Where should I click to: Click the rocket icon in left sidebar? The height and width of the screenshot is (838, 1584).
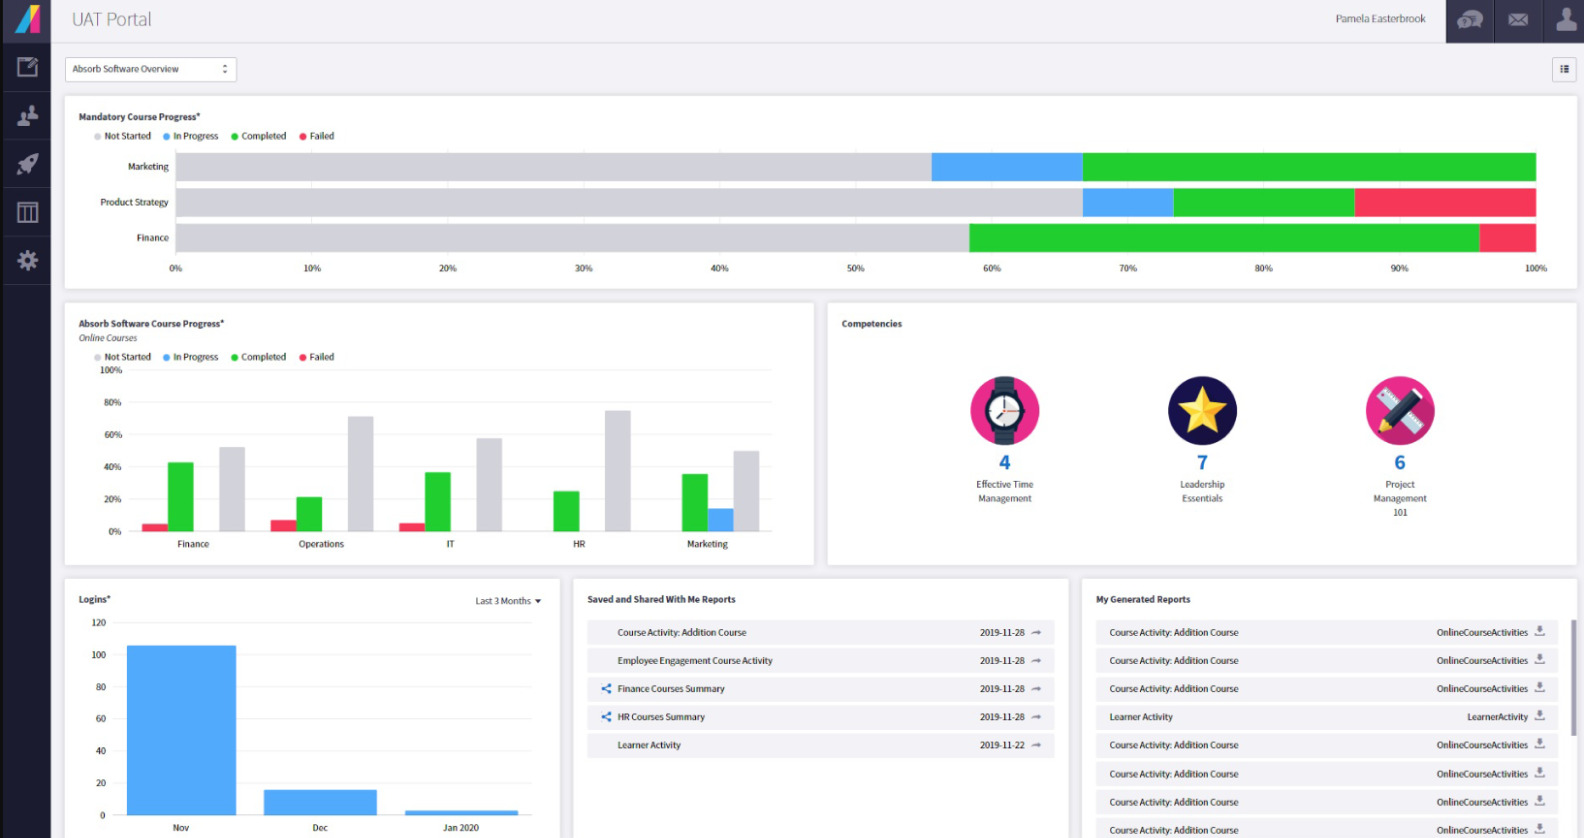tap(27, 164)
